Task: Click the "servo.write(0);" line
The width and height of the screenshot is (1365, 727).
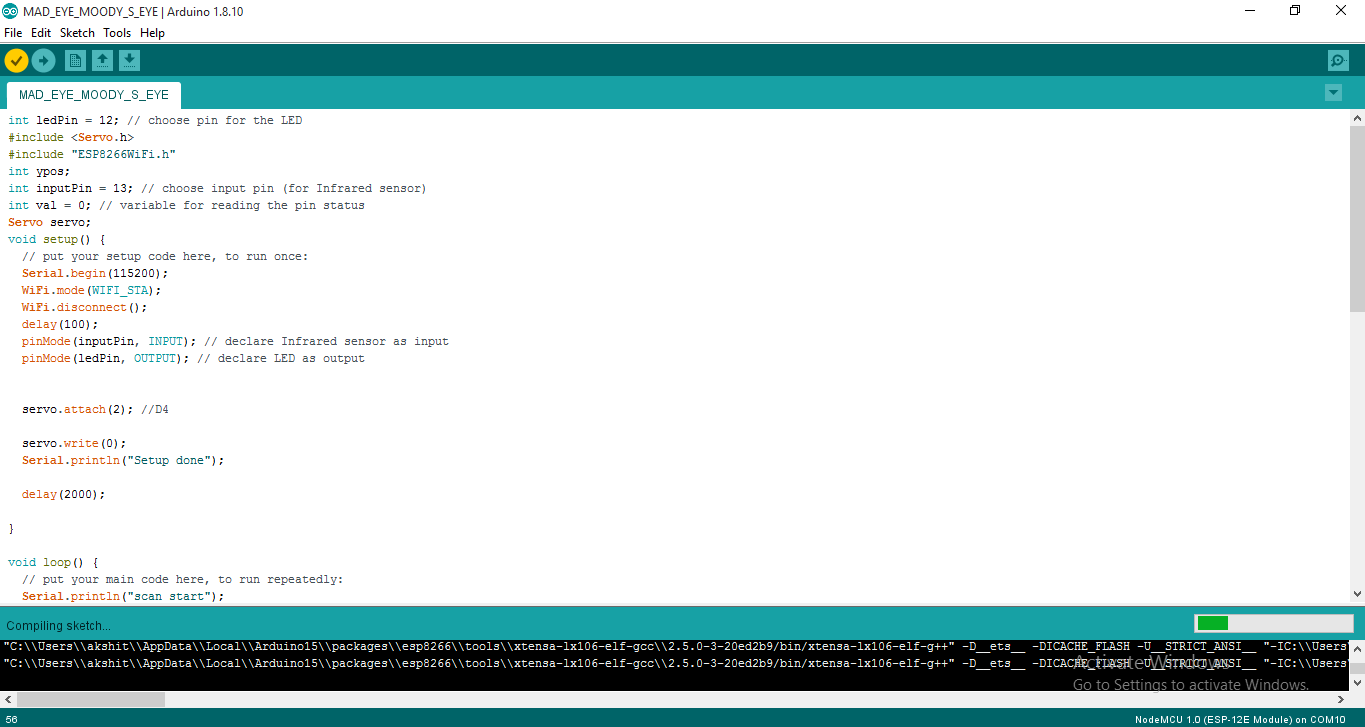Action: [x=74, y=443]
